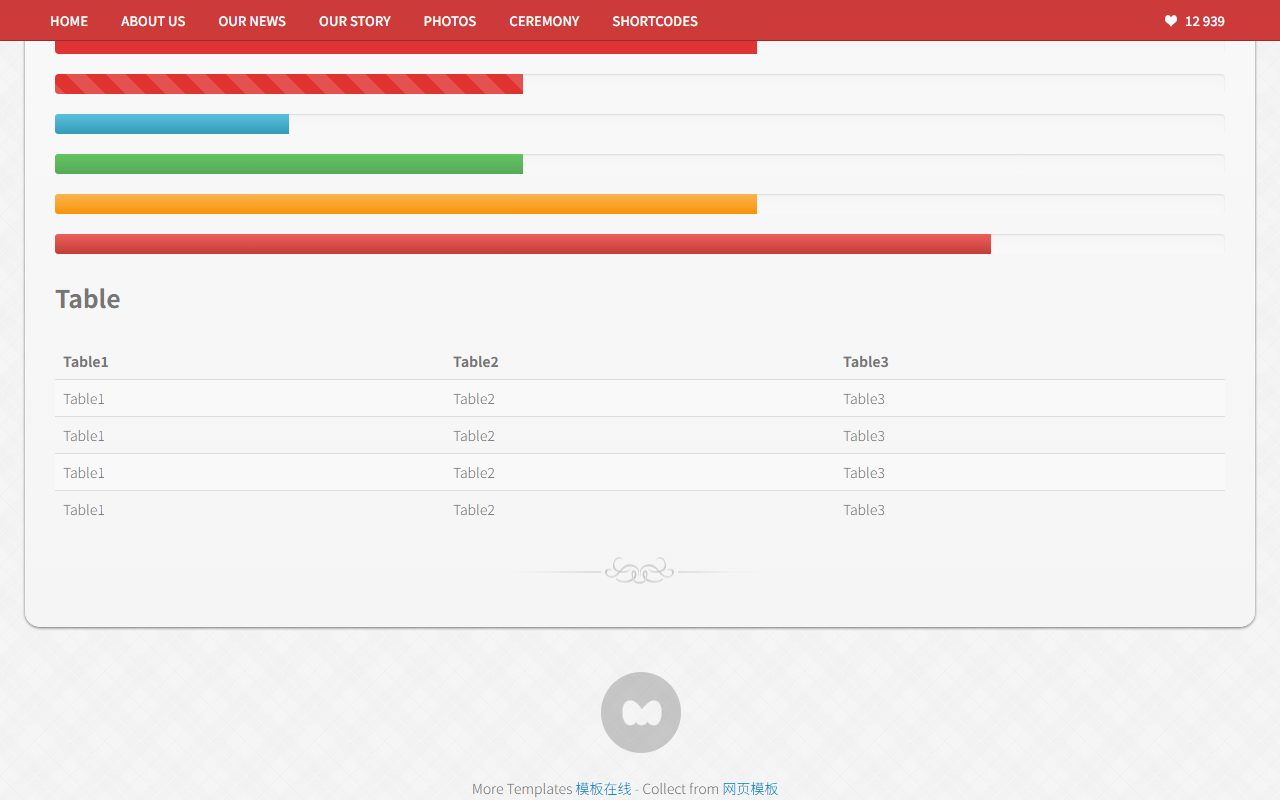
Task: Click the heart likes icon
Action: 1171,21
